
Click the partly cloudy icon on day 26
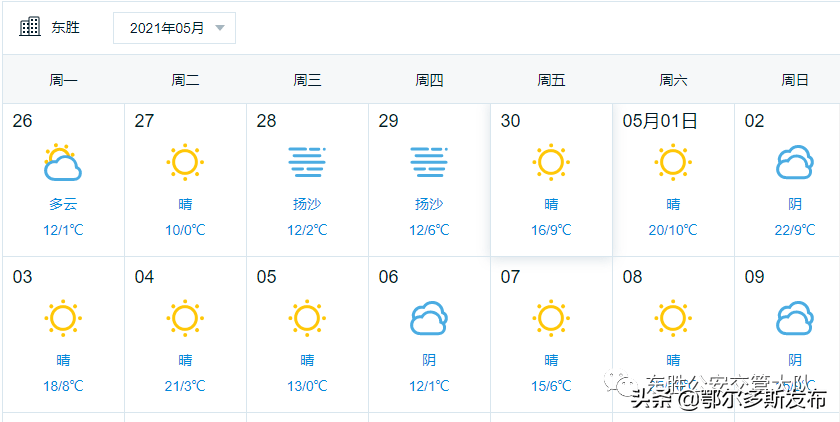click(62, 162)
